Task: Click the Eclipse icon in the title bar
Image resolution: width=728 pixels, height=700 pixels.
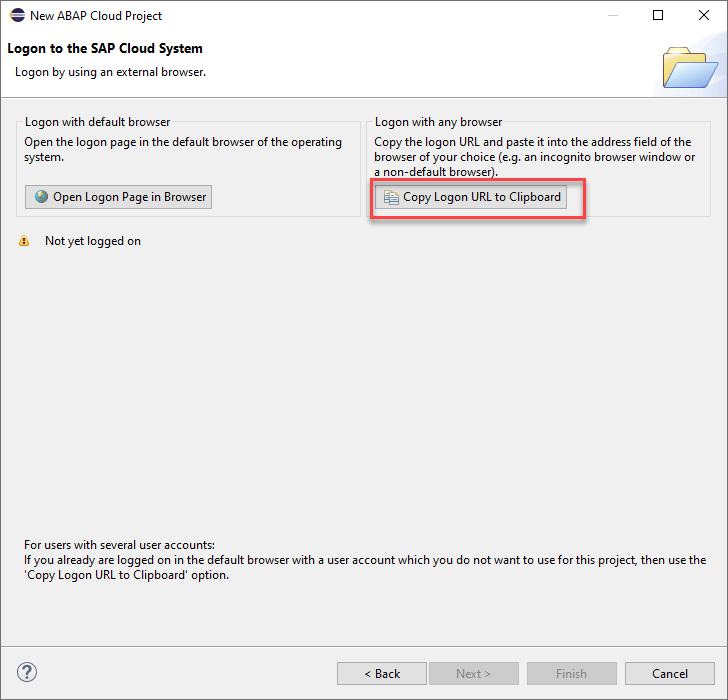Action: (x=17, y=15)
